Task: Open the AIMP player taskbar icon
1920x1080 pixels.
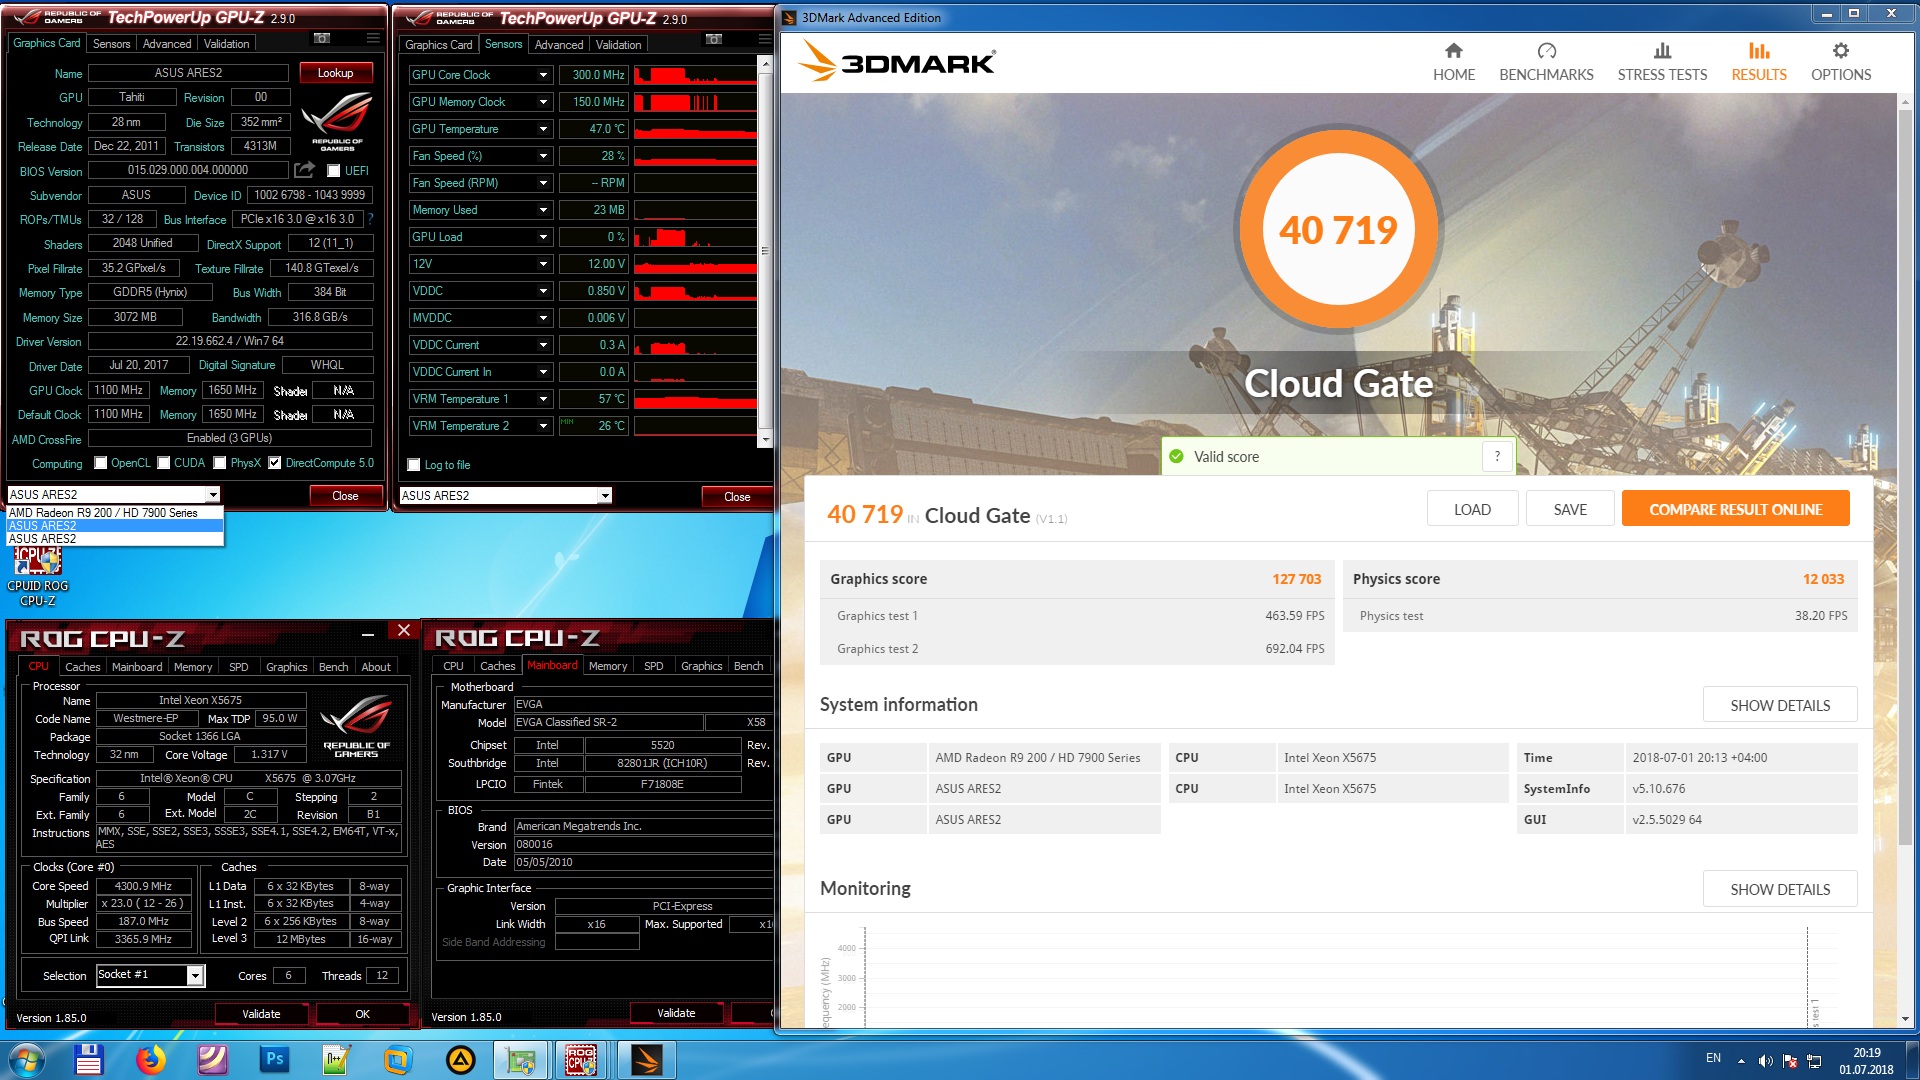Action: (460, 1059)
